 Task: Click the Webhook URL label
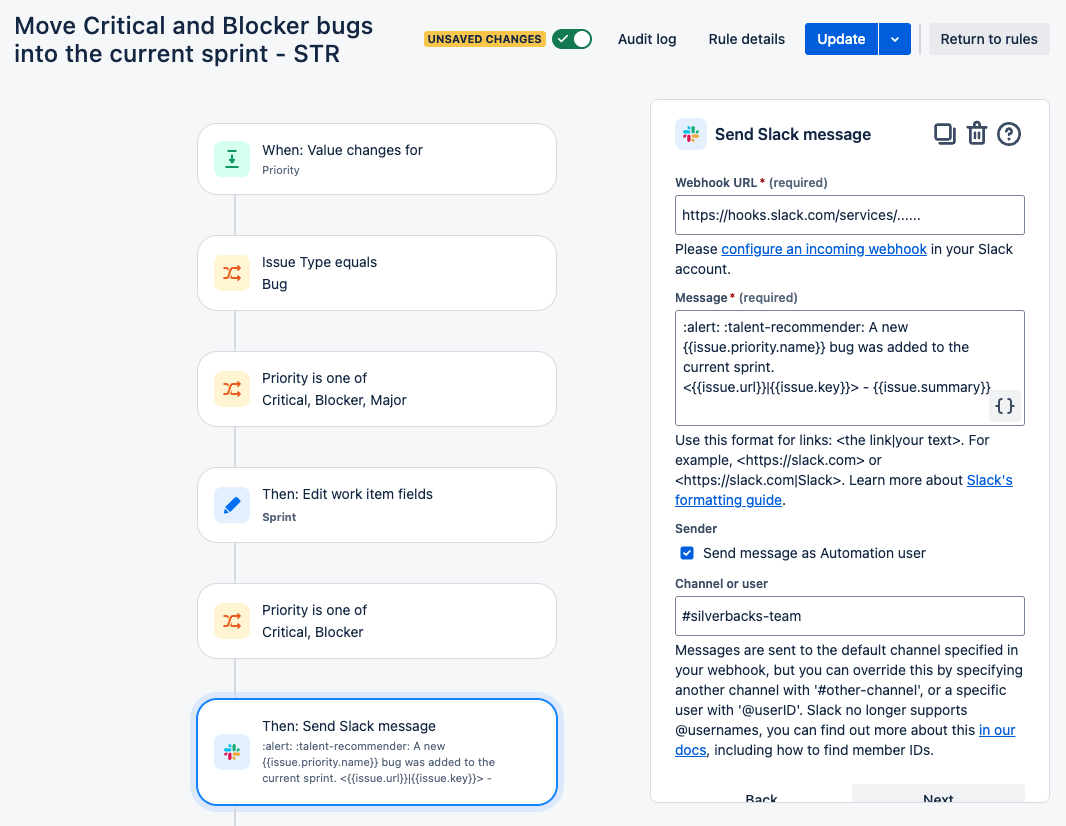(716, 182)
